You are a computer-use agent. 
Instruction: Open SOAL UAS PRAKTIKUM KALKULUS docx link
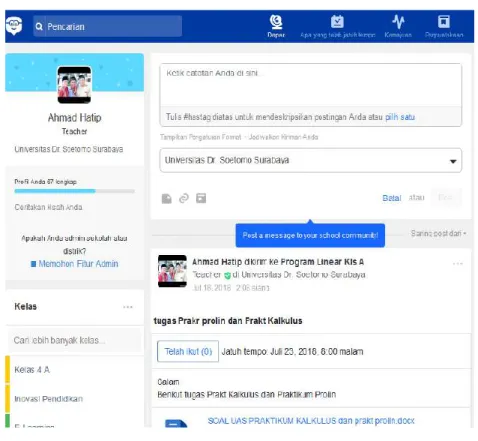pyautogui.click(x=311, y=421)
